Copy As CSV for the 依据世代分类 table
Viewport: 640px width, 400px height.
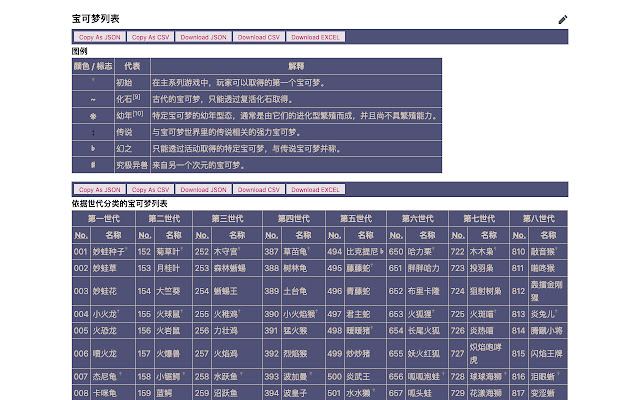pyautogui.click(x=150, y=189)
